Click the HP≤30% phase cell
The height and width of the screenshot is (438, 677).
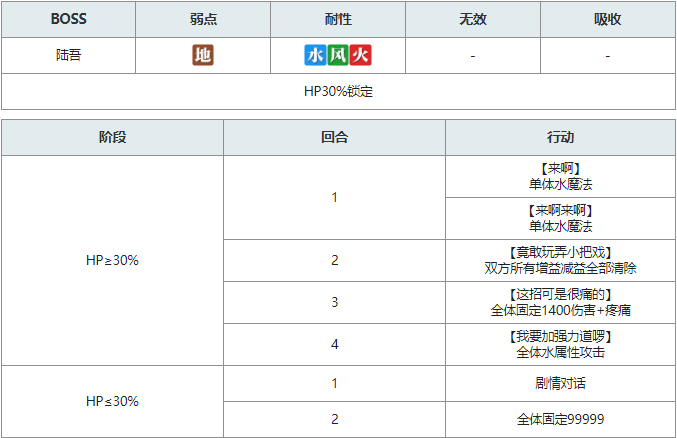coord(112,401)
